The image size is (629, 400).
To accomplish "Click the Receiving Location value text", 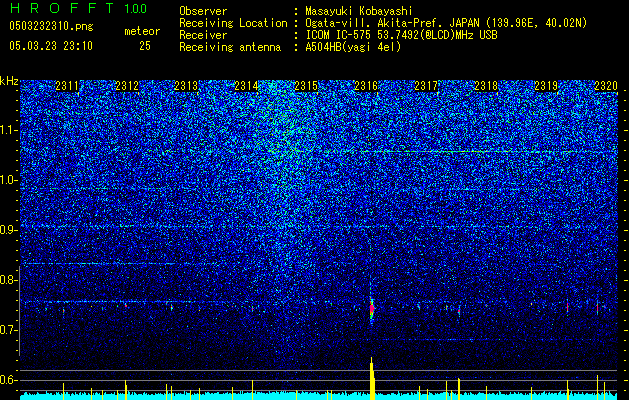I will point(446,23).
